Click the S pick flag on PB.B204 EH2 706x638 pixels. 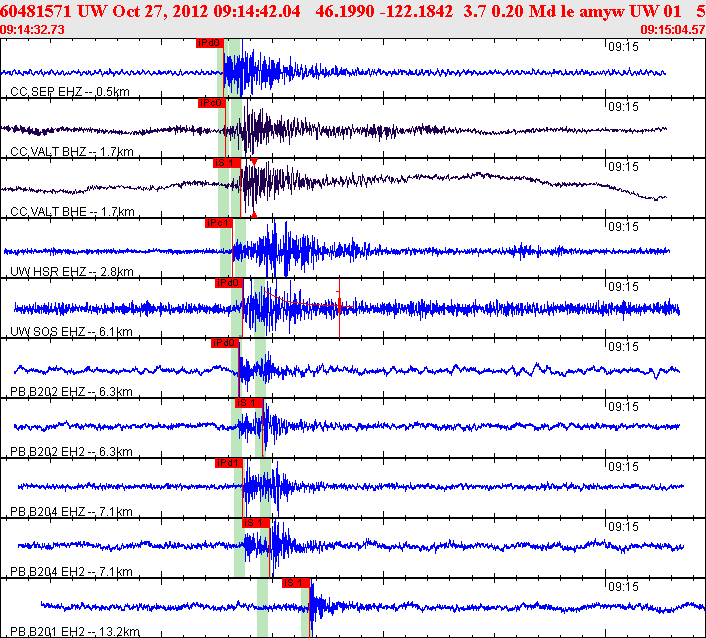[x=256, y=522]
